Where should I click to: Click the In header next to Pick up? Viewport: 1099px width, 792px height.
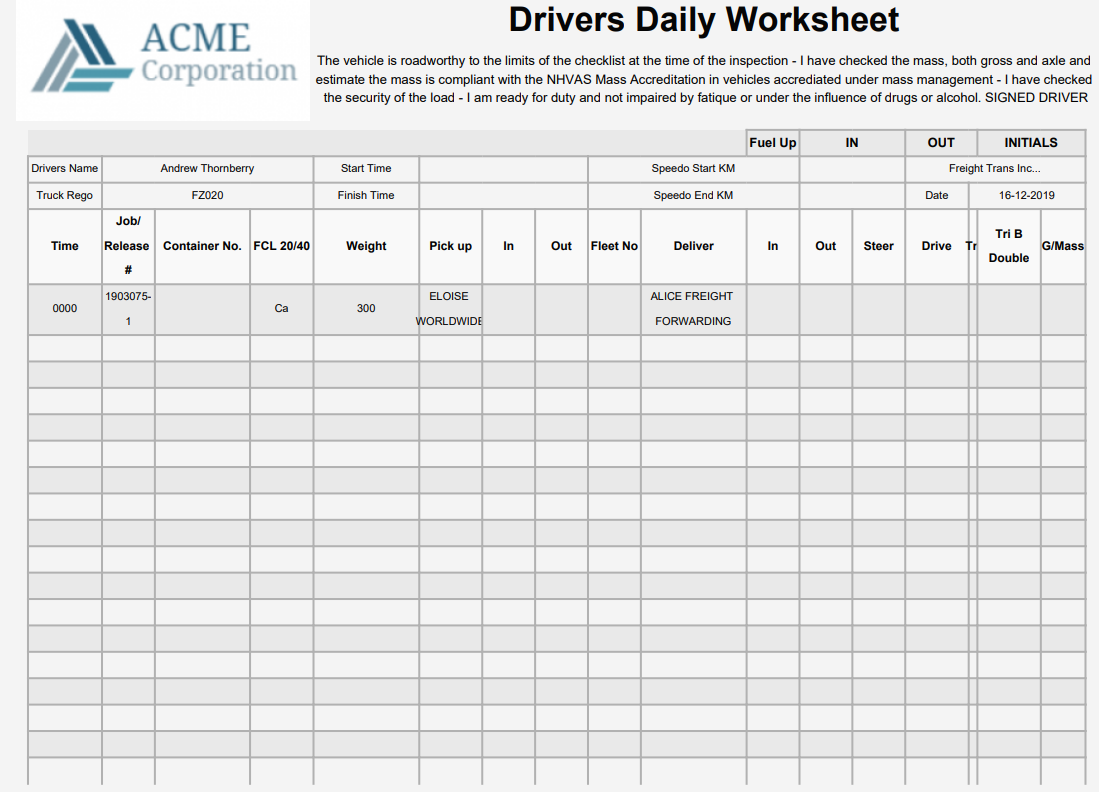(508, 246)
